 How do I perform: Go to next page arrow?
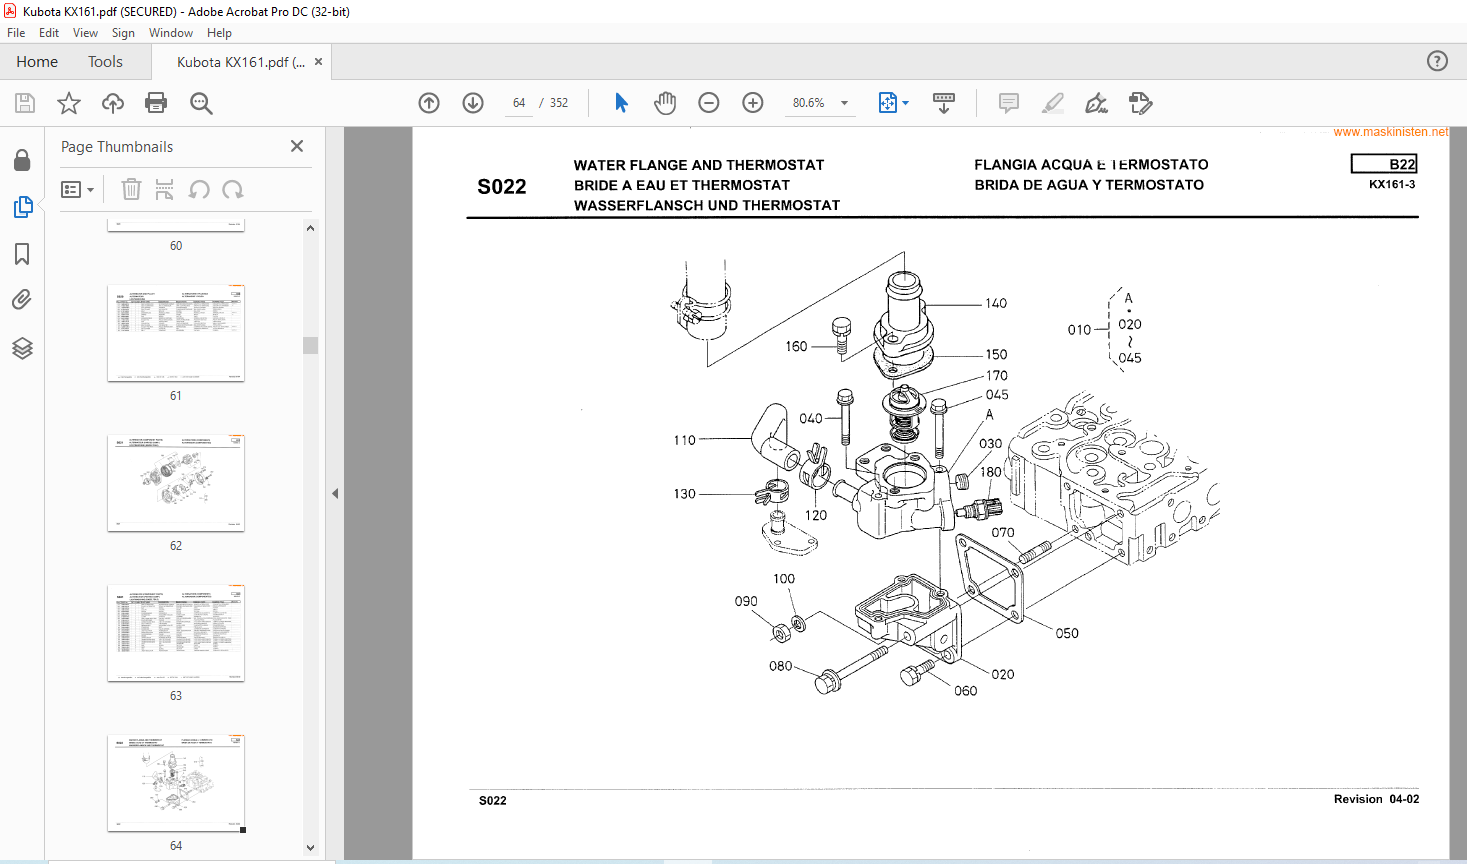pos(473,103)
